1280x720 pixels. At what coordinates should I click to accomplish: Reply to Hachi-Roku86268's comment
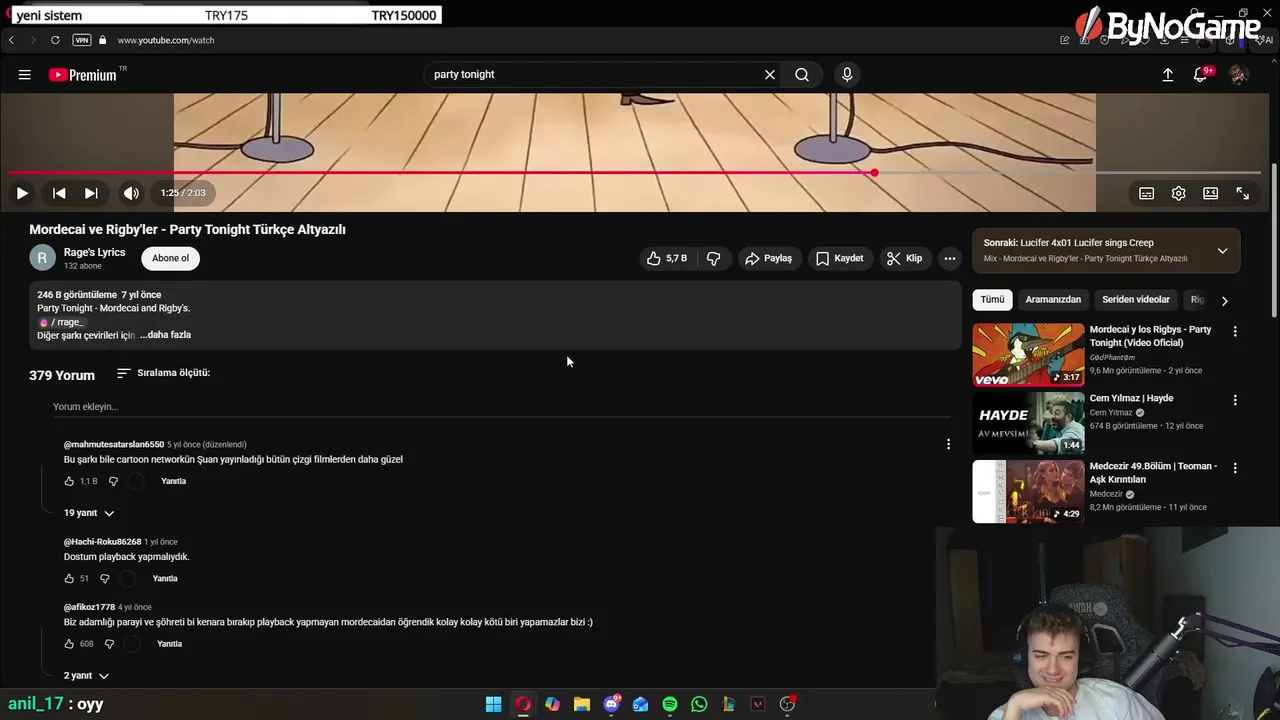[x=165, y=578]
